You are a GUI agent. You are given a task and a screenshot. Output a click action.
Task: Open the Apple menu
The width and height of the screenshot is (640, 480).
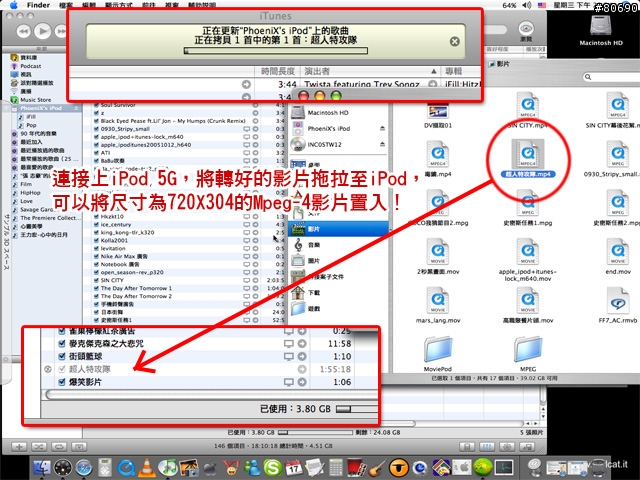click(13, 5)
